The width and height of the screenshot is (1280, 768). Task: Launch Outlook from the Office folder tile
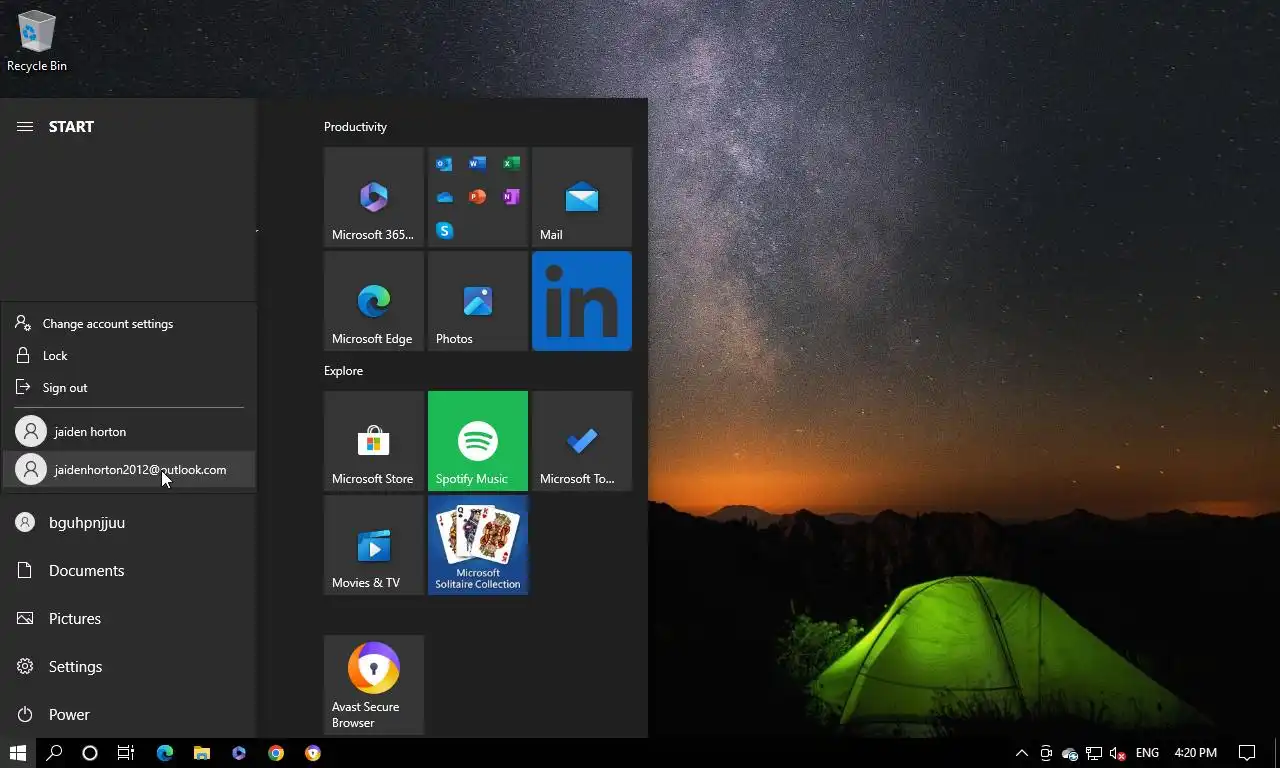pos(445,164)
